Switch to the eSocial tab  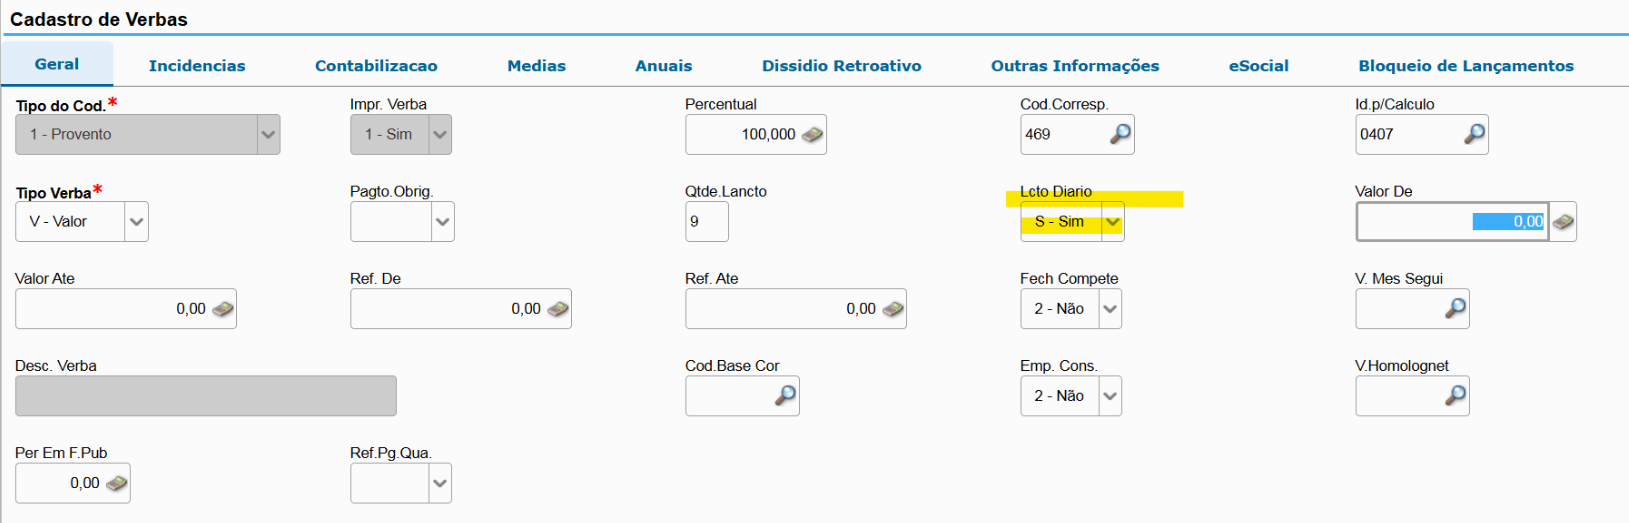[1259, 66]
